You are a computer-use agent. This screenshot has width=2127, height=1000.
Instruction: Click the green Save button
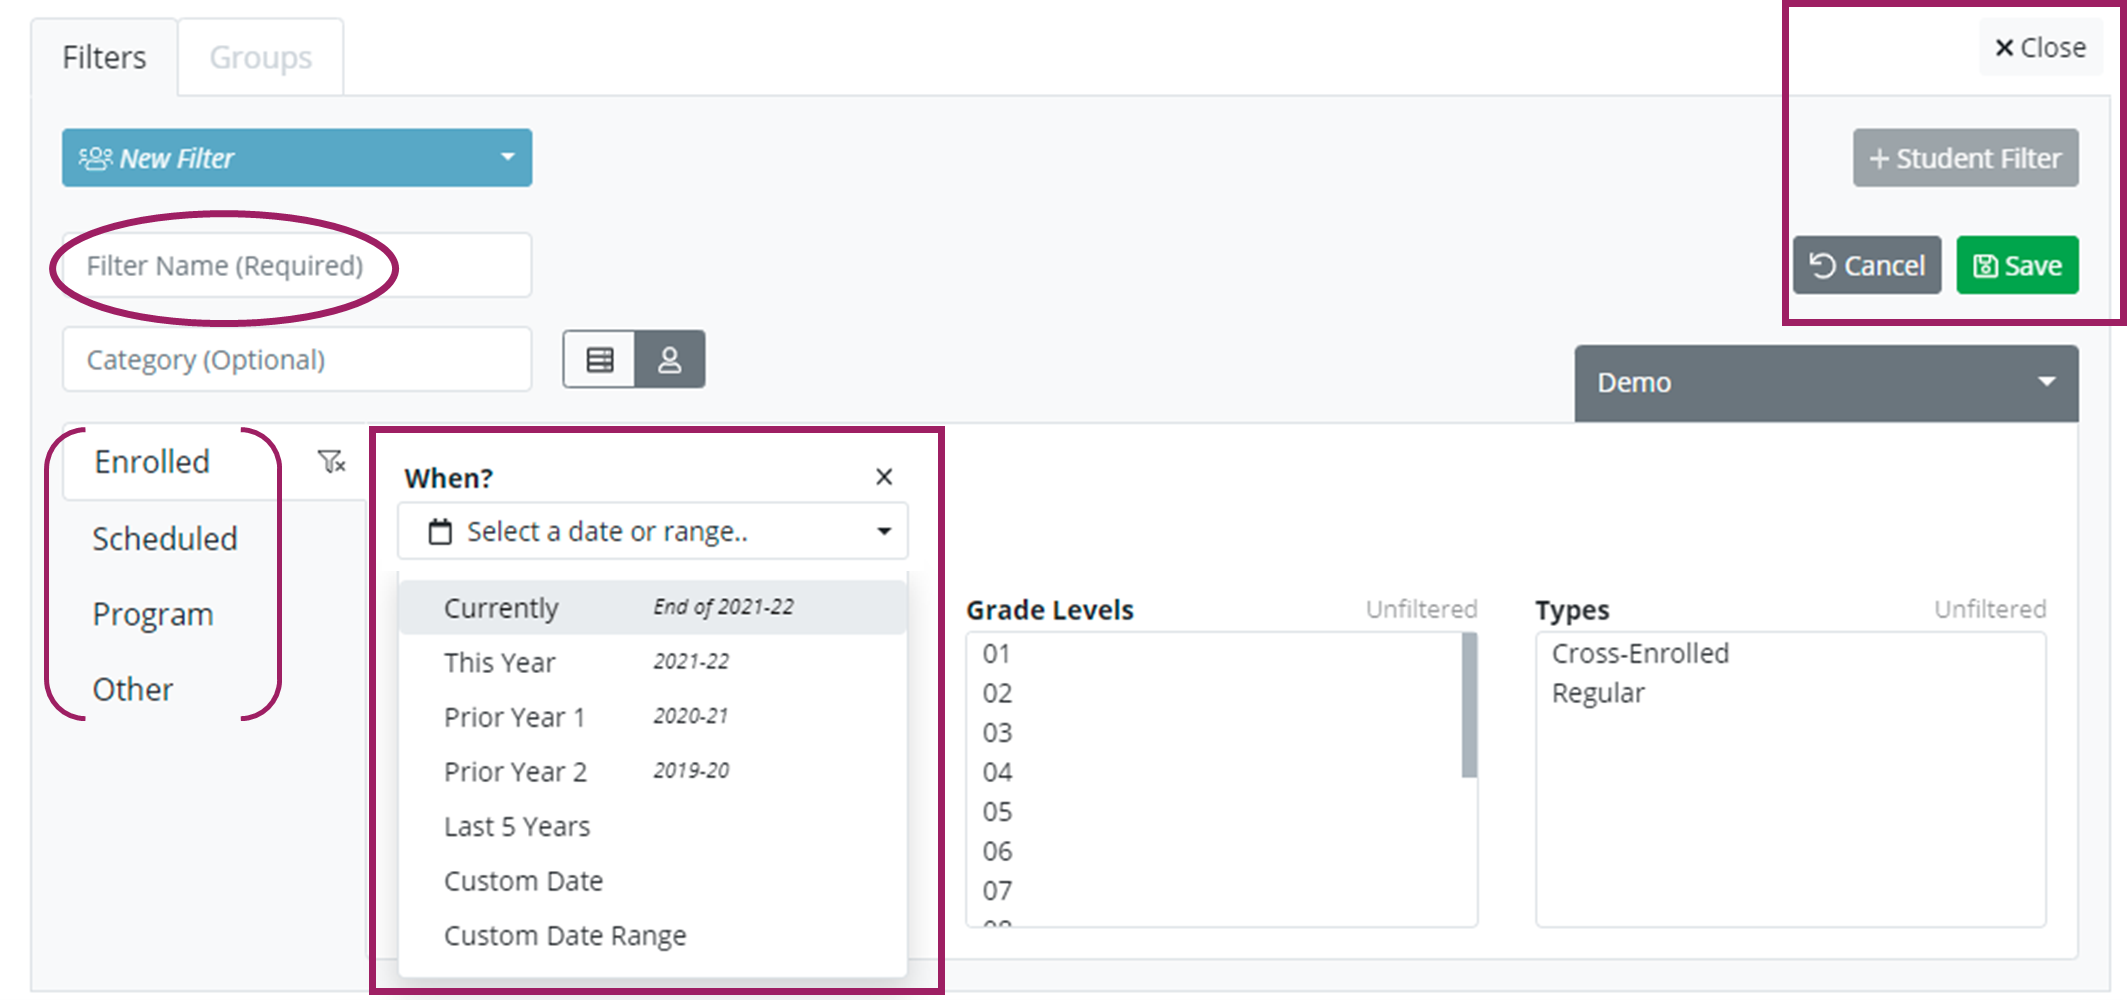(2017, 266)
